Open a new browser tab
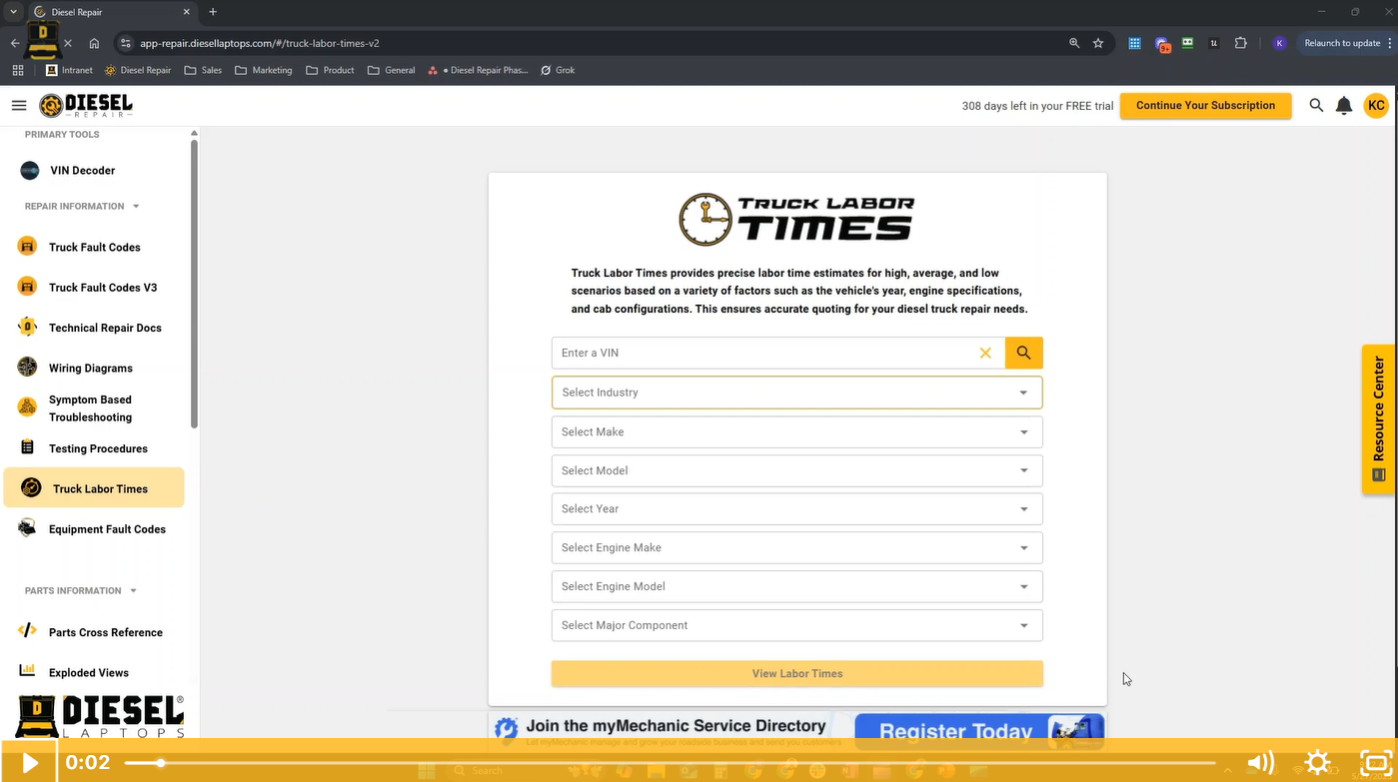This screenshot has width=1398, height=782. tap(213, 12)
